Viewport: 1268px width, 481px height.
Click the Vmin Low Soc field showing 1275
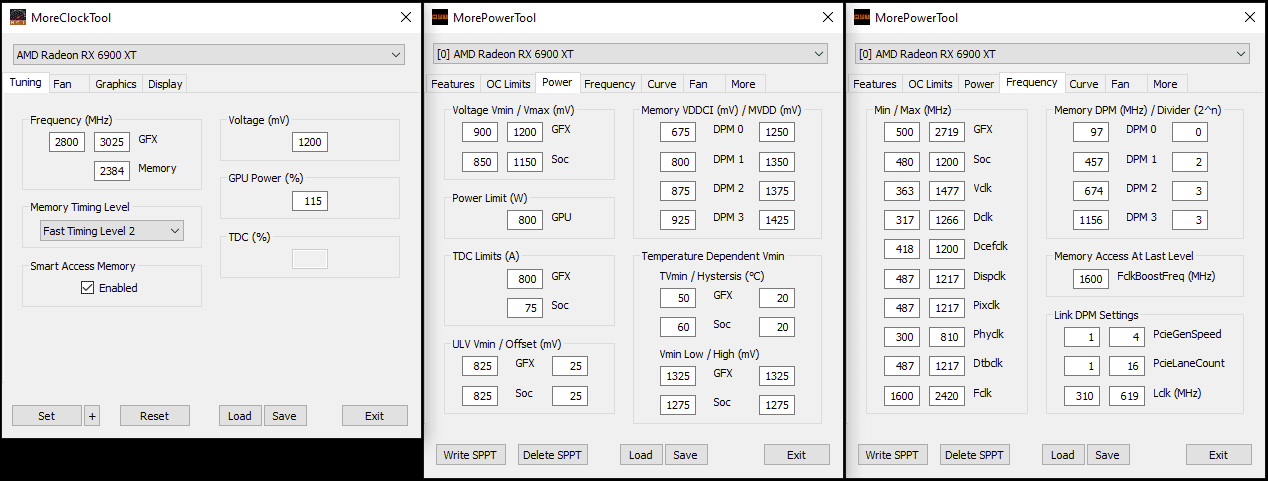[x=678, y=405]
